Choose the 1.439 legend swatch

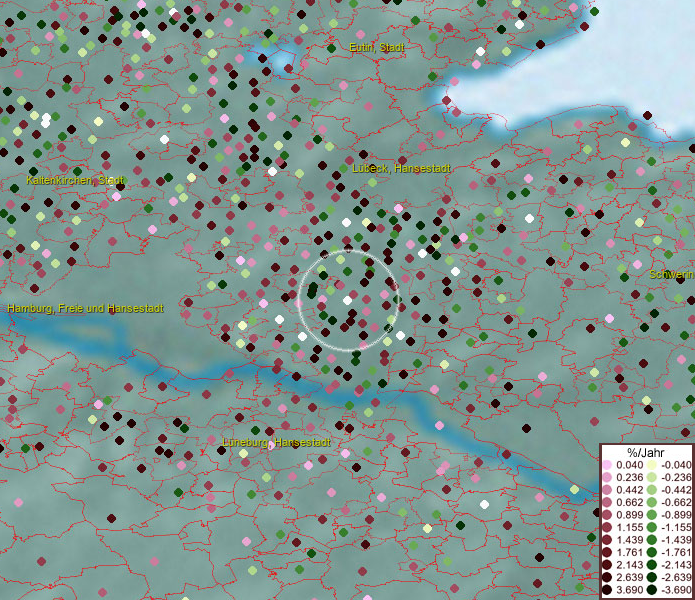tap(607, 540)
